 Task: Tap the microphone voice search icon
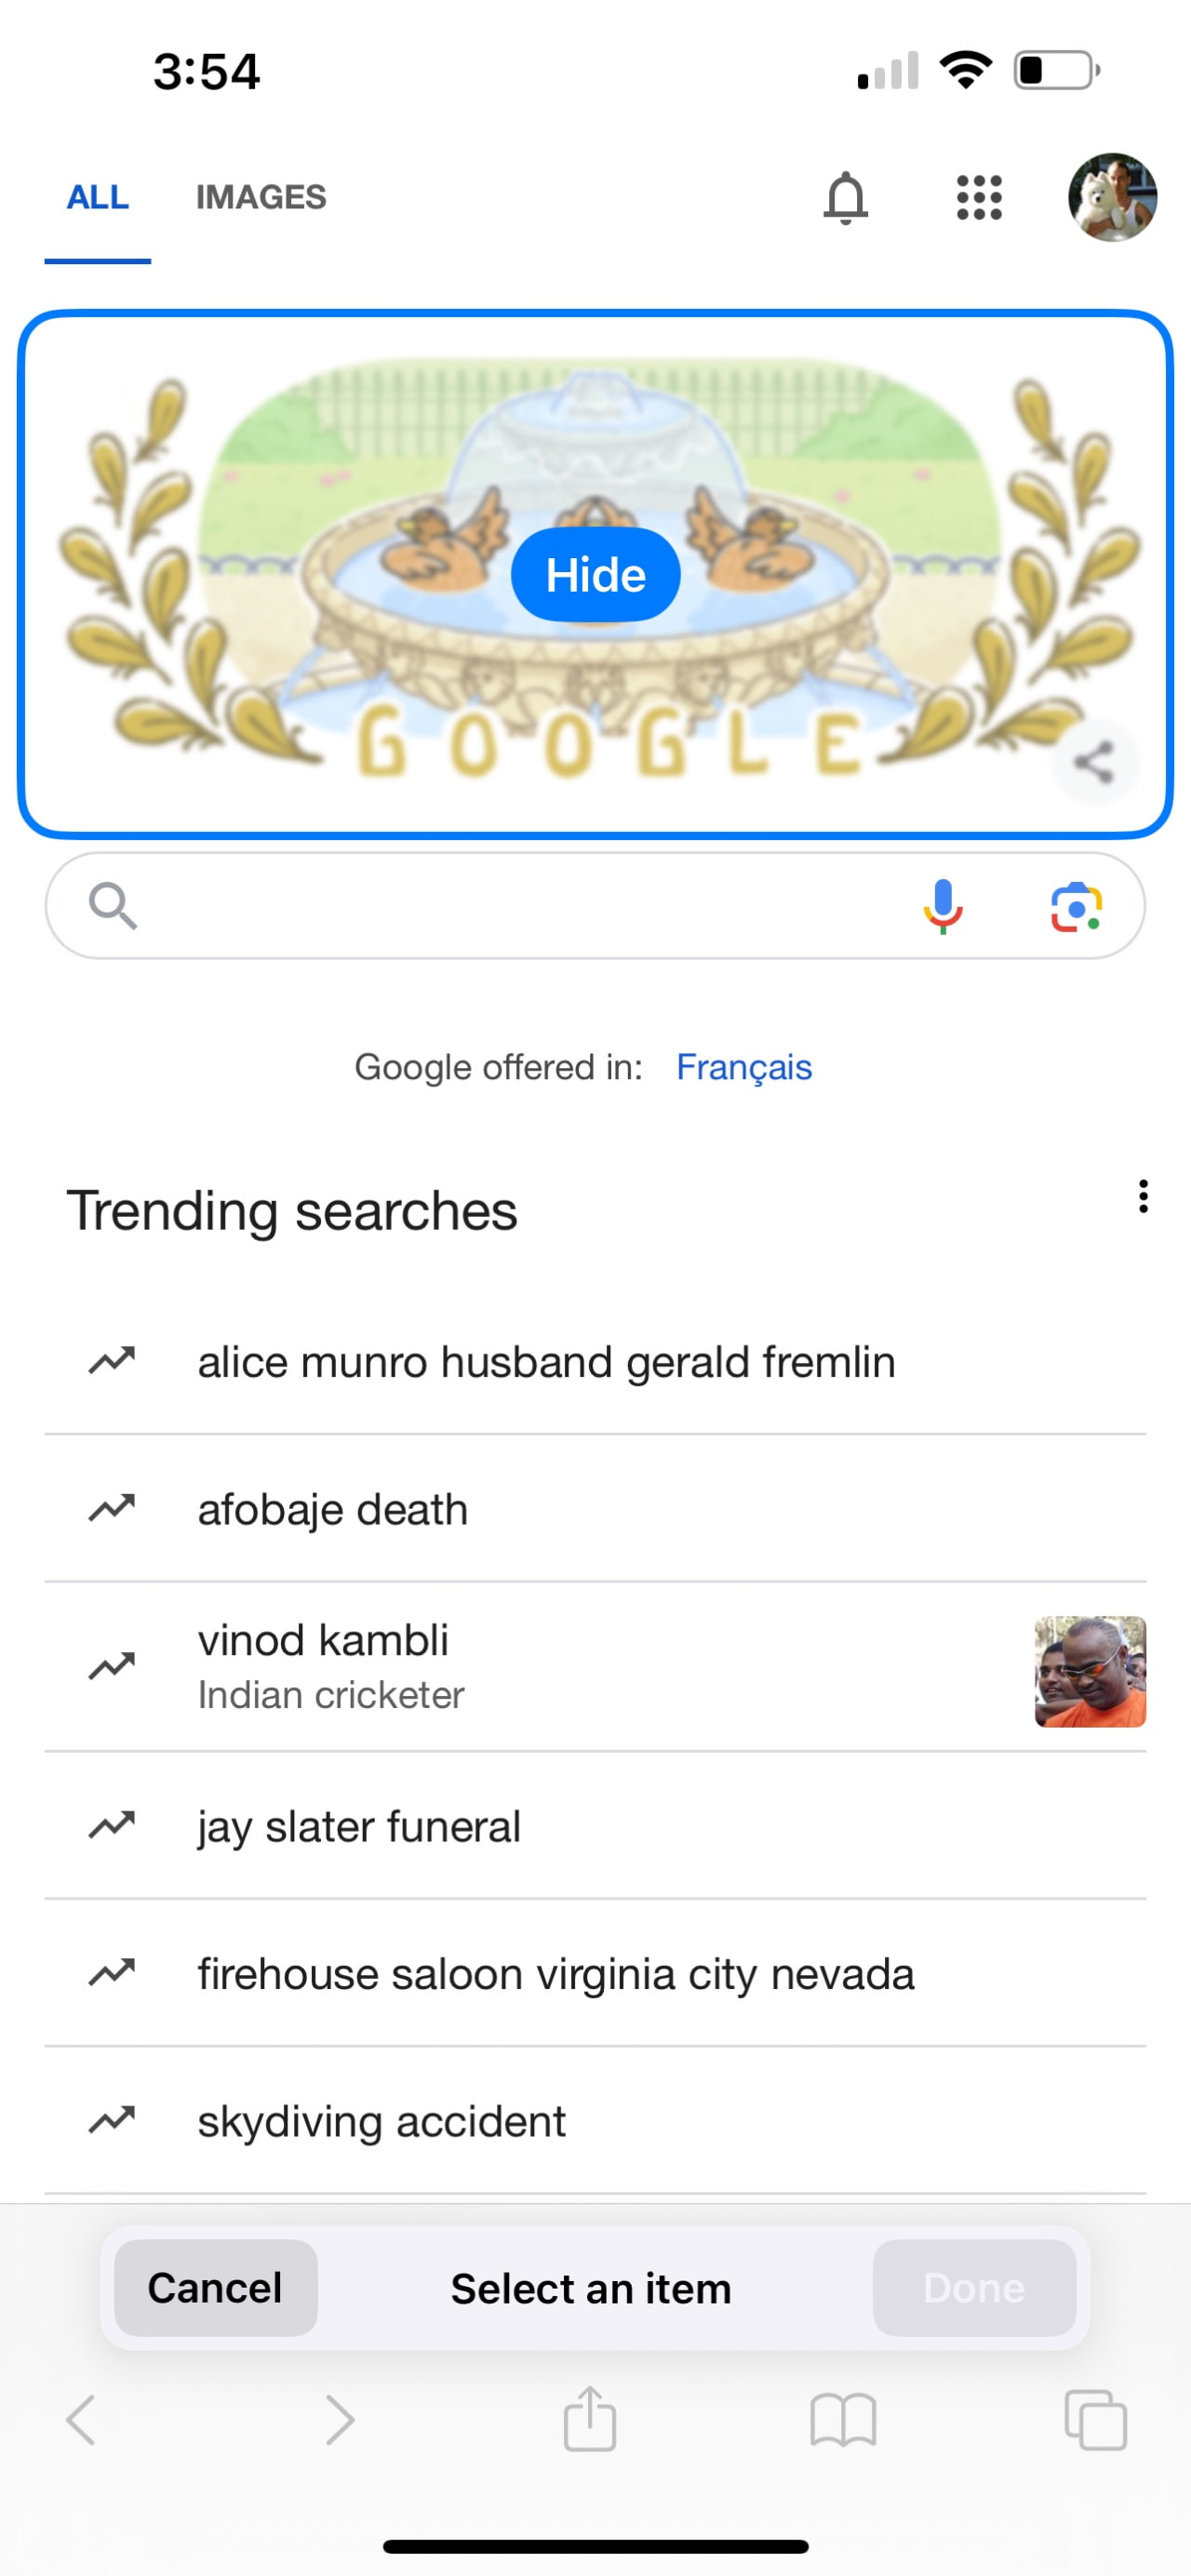[x=942, y=906]
